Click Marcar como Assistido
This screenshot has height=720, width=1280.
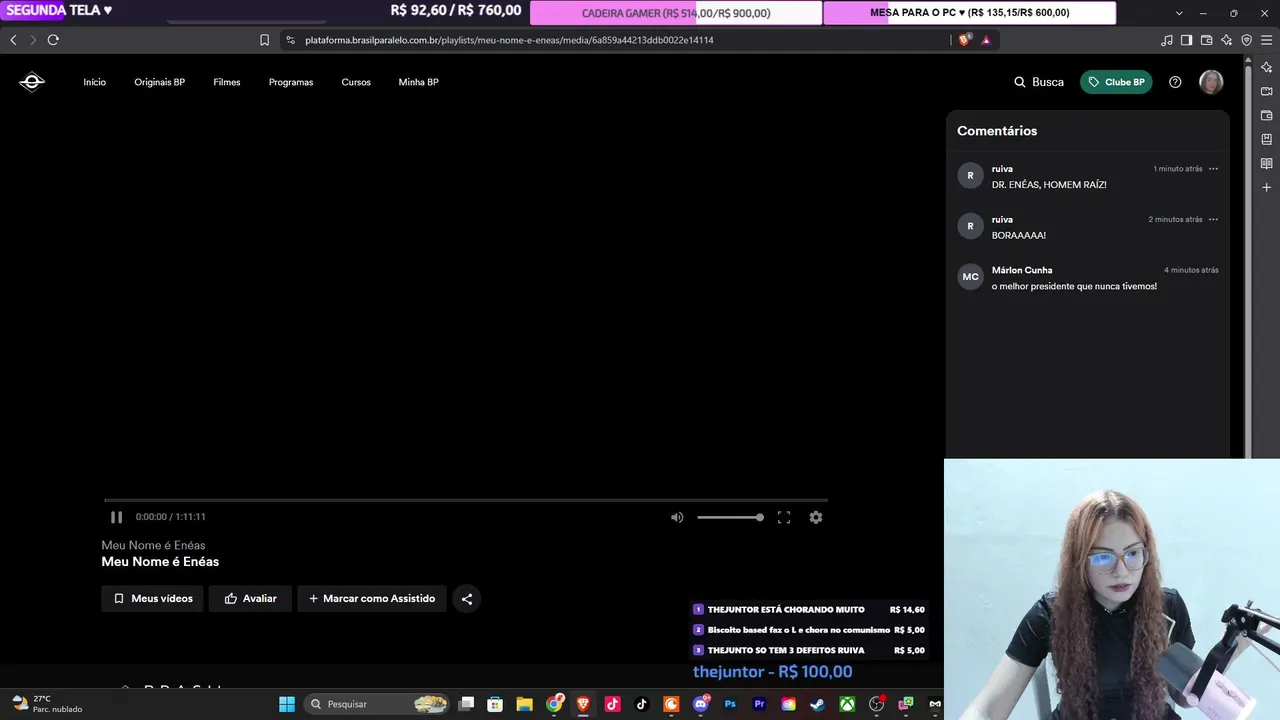click(372, 599)
